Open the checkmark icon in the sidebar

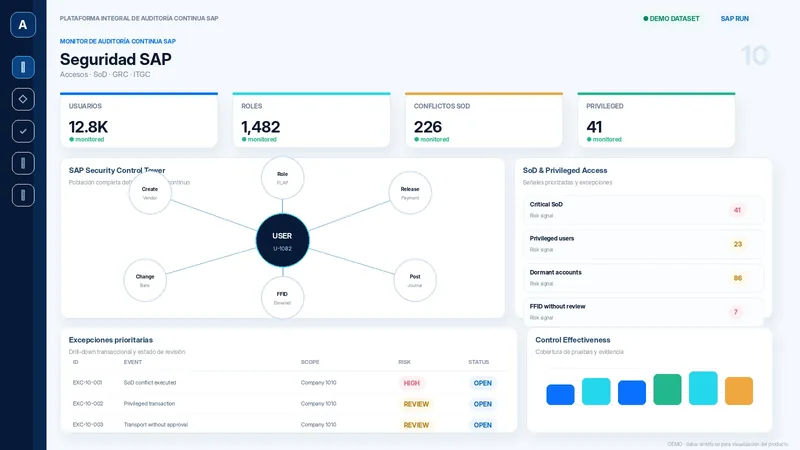(x=23, y=131)
